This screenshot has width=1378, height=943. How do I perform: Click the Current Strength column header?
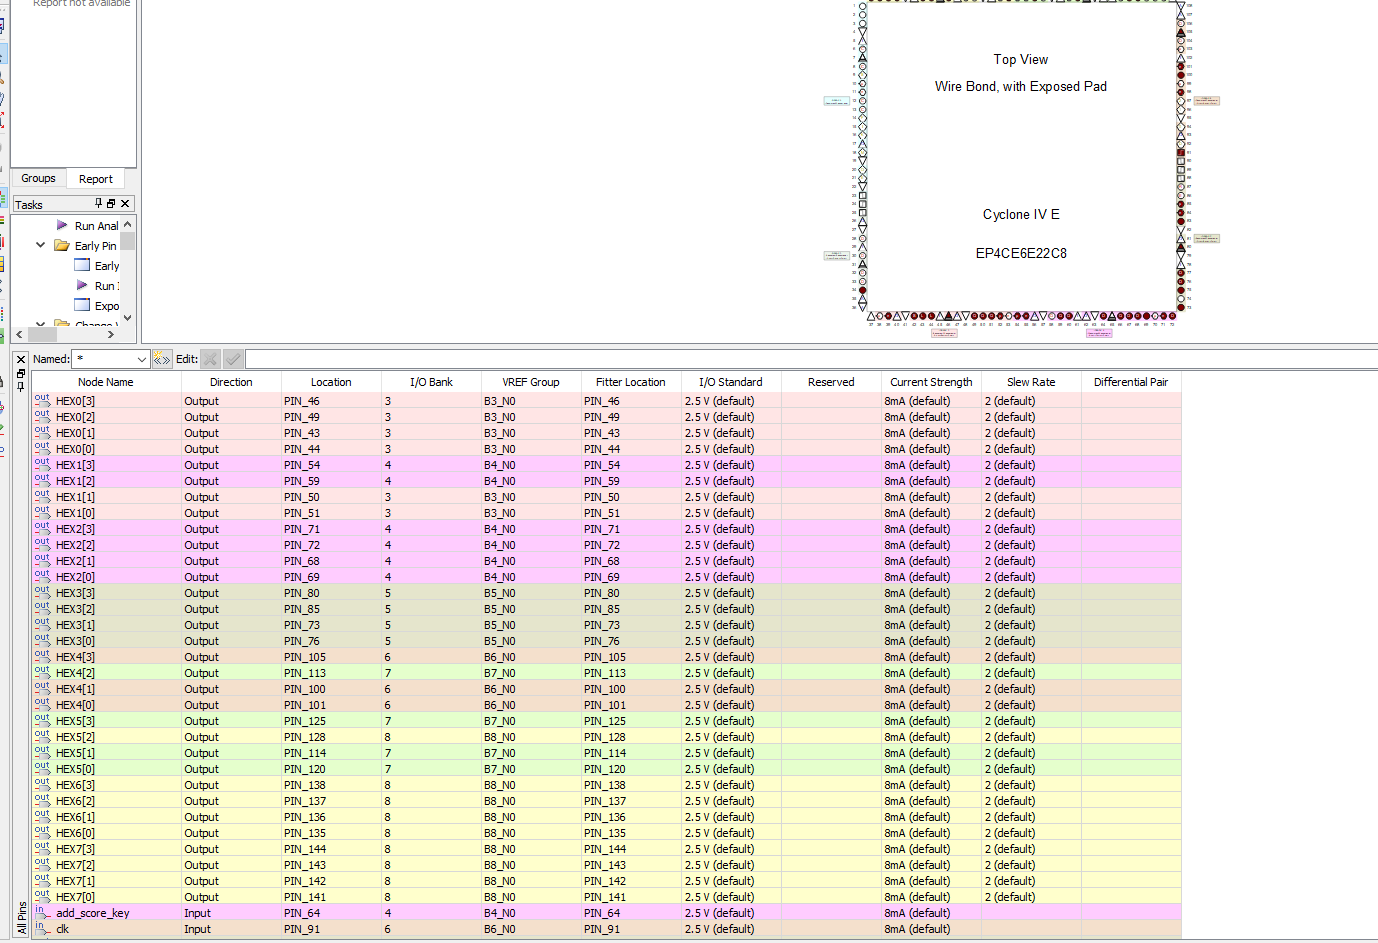tap(931, 382)
